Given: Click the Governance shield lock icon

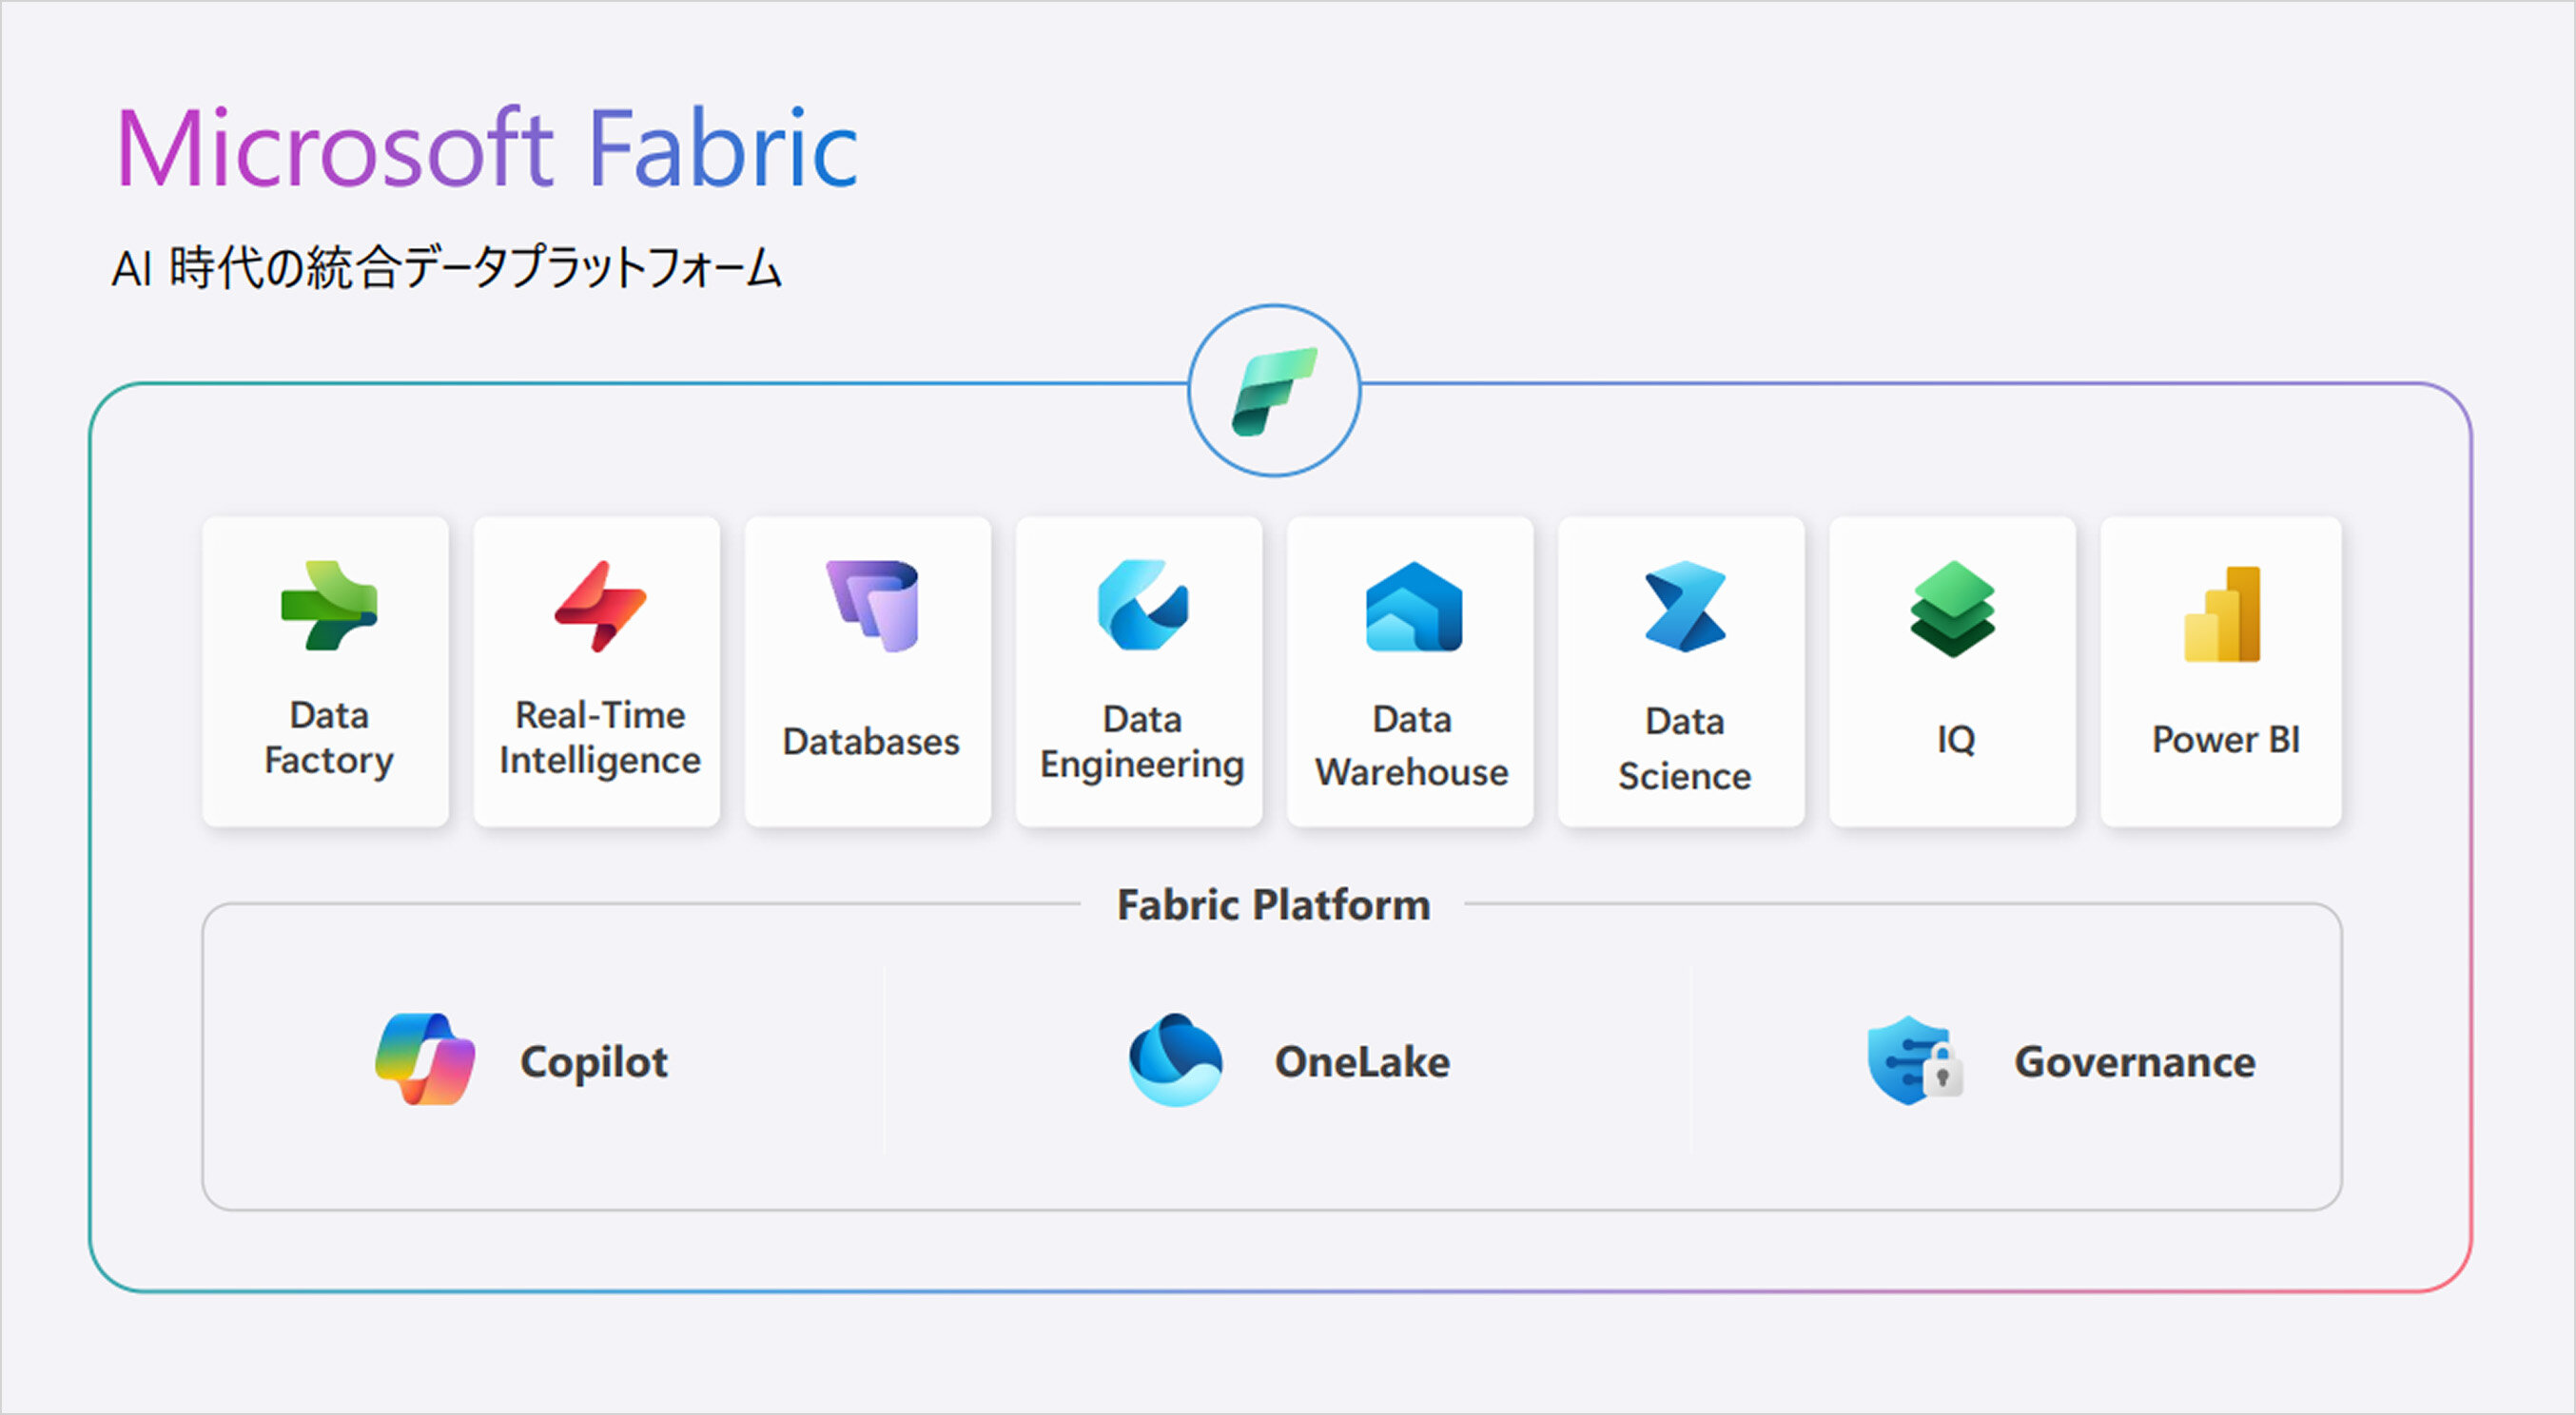Looking at the screenshot, I should [1914, 1060].
